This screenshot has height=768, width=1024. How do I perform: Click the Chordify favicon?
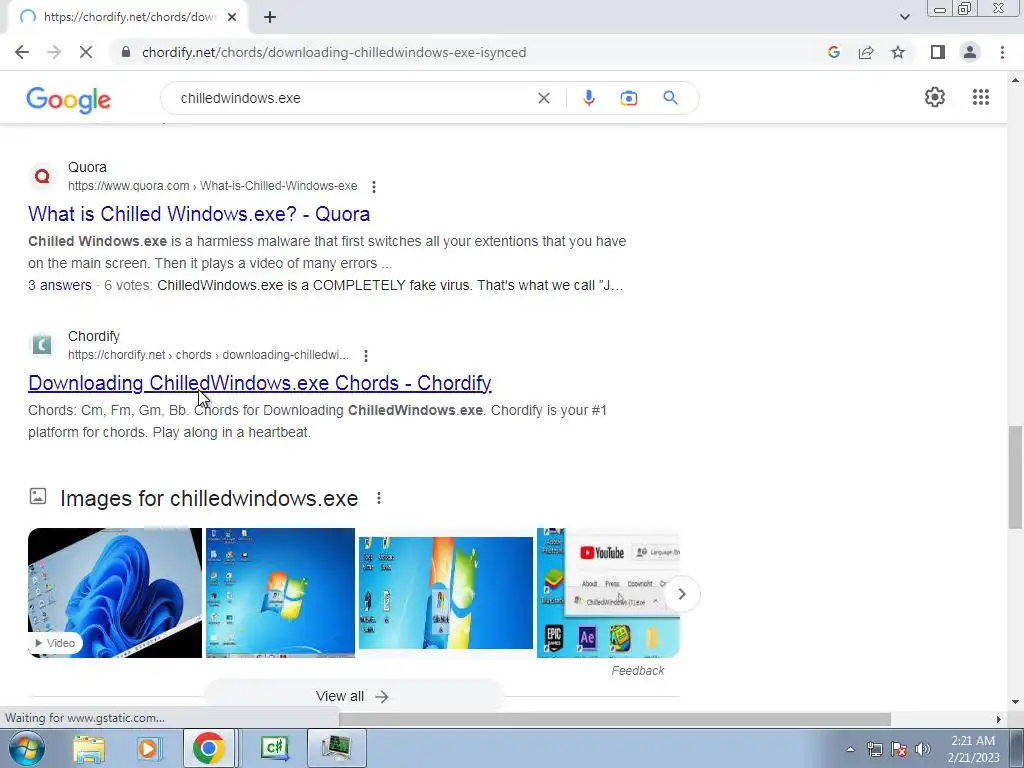pos(42,344)
